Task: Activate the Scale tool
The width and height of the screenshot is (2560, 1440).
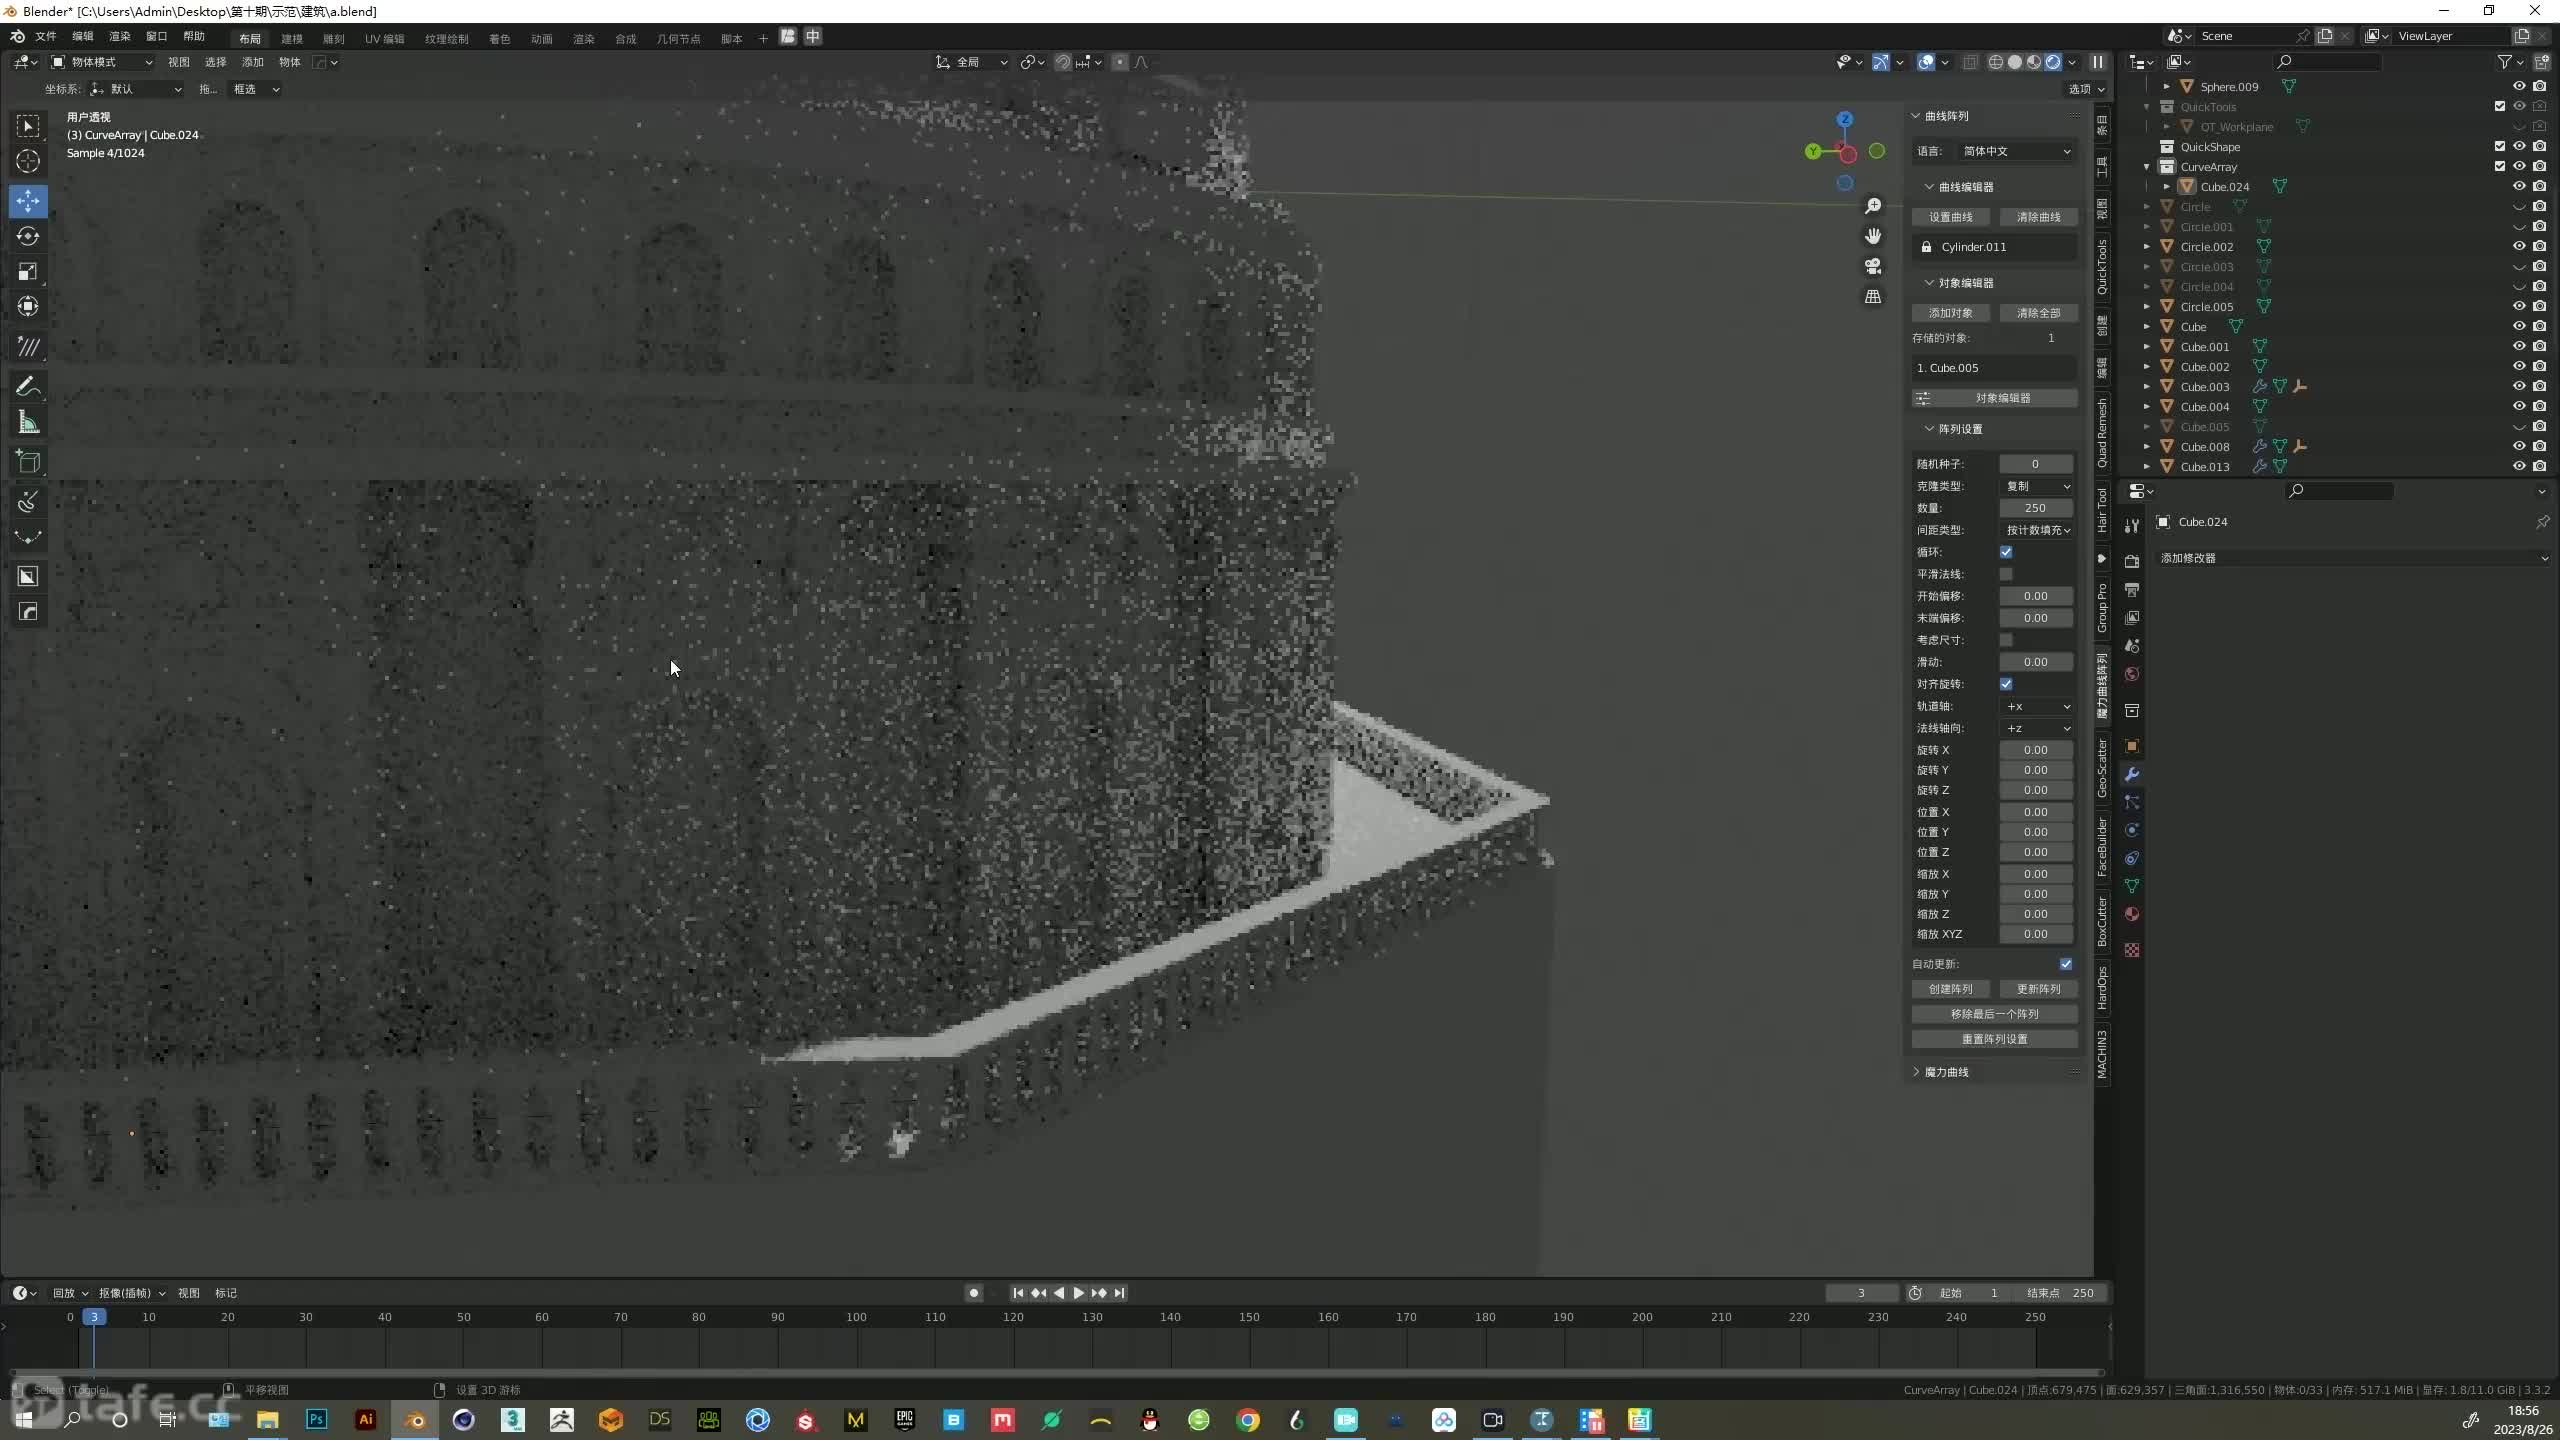Action: point(28,271)
